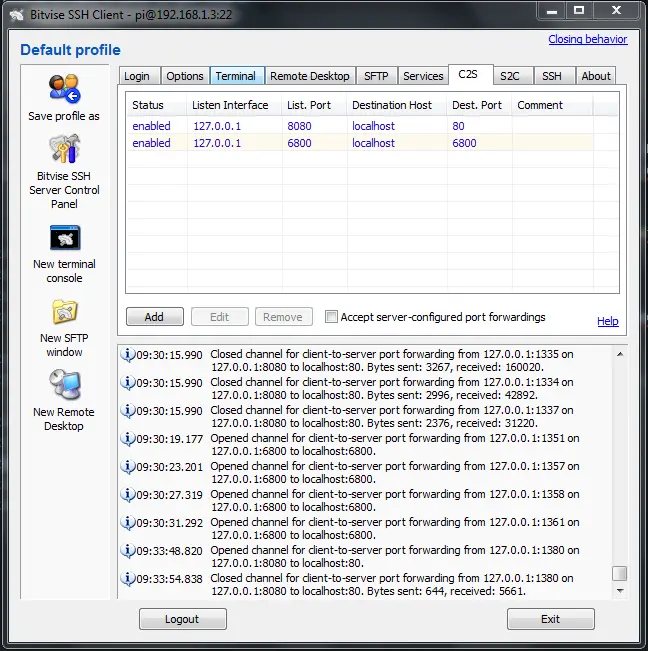Click the Help link
The height and width of the screenshot is (651, 648).
[x=607, y=321]
